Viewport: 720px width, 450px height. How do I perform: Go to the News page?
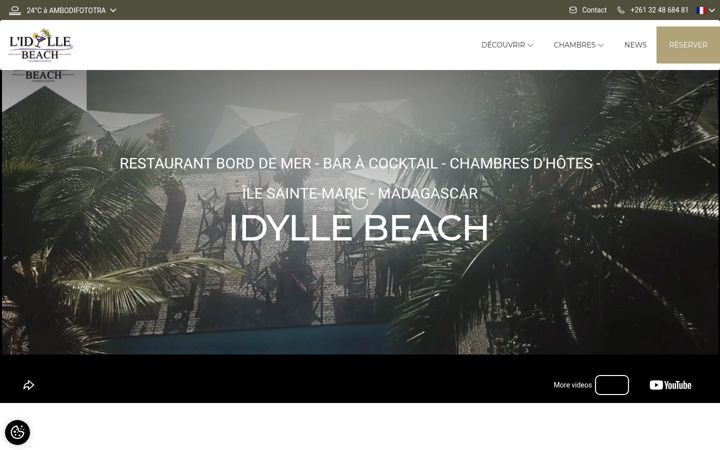(635, 45)
